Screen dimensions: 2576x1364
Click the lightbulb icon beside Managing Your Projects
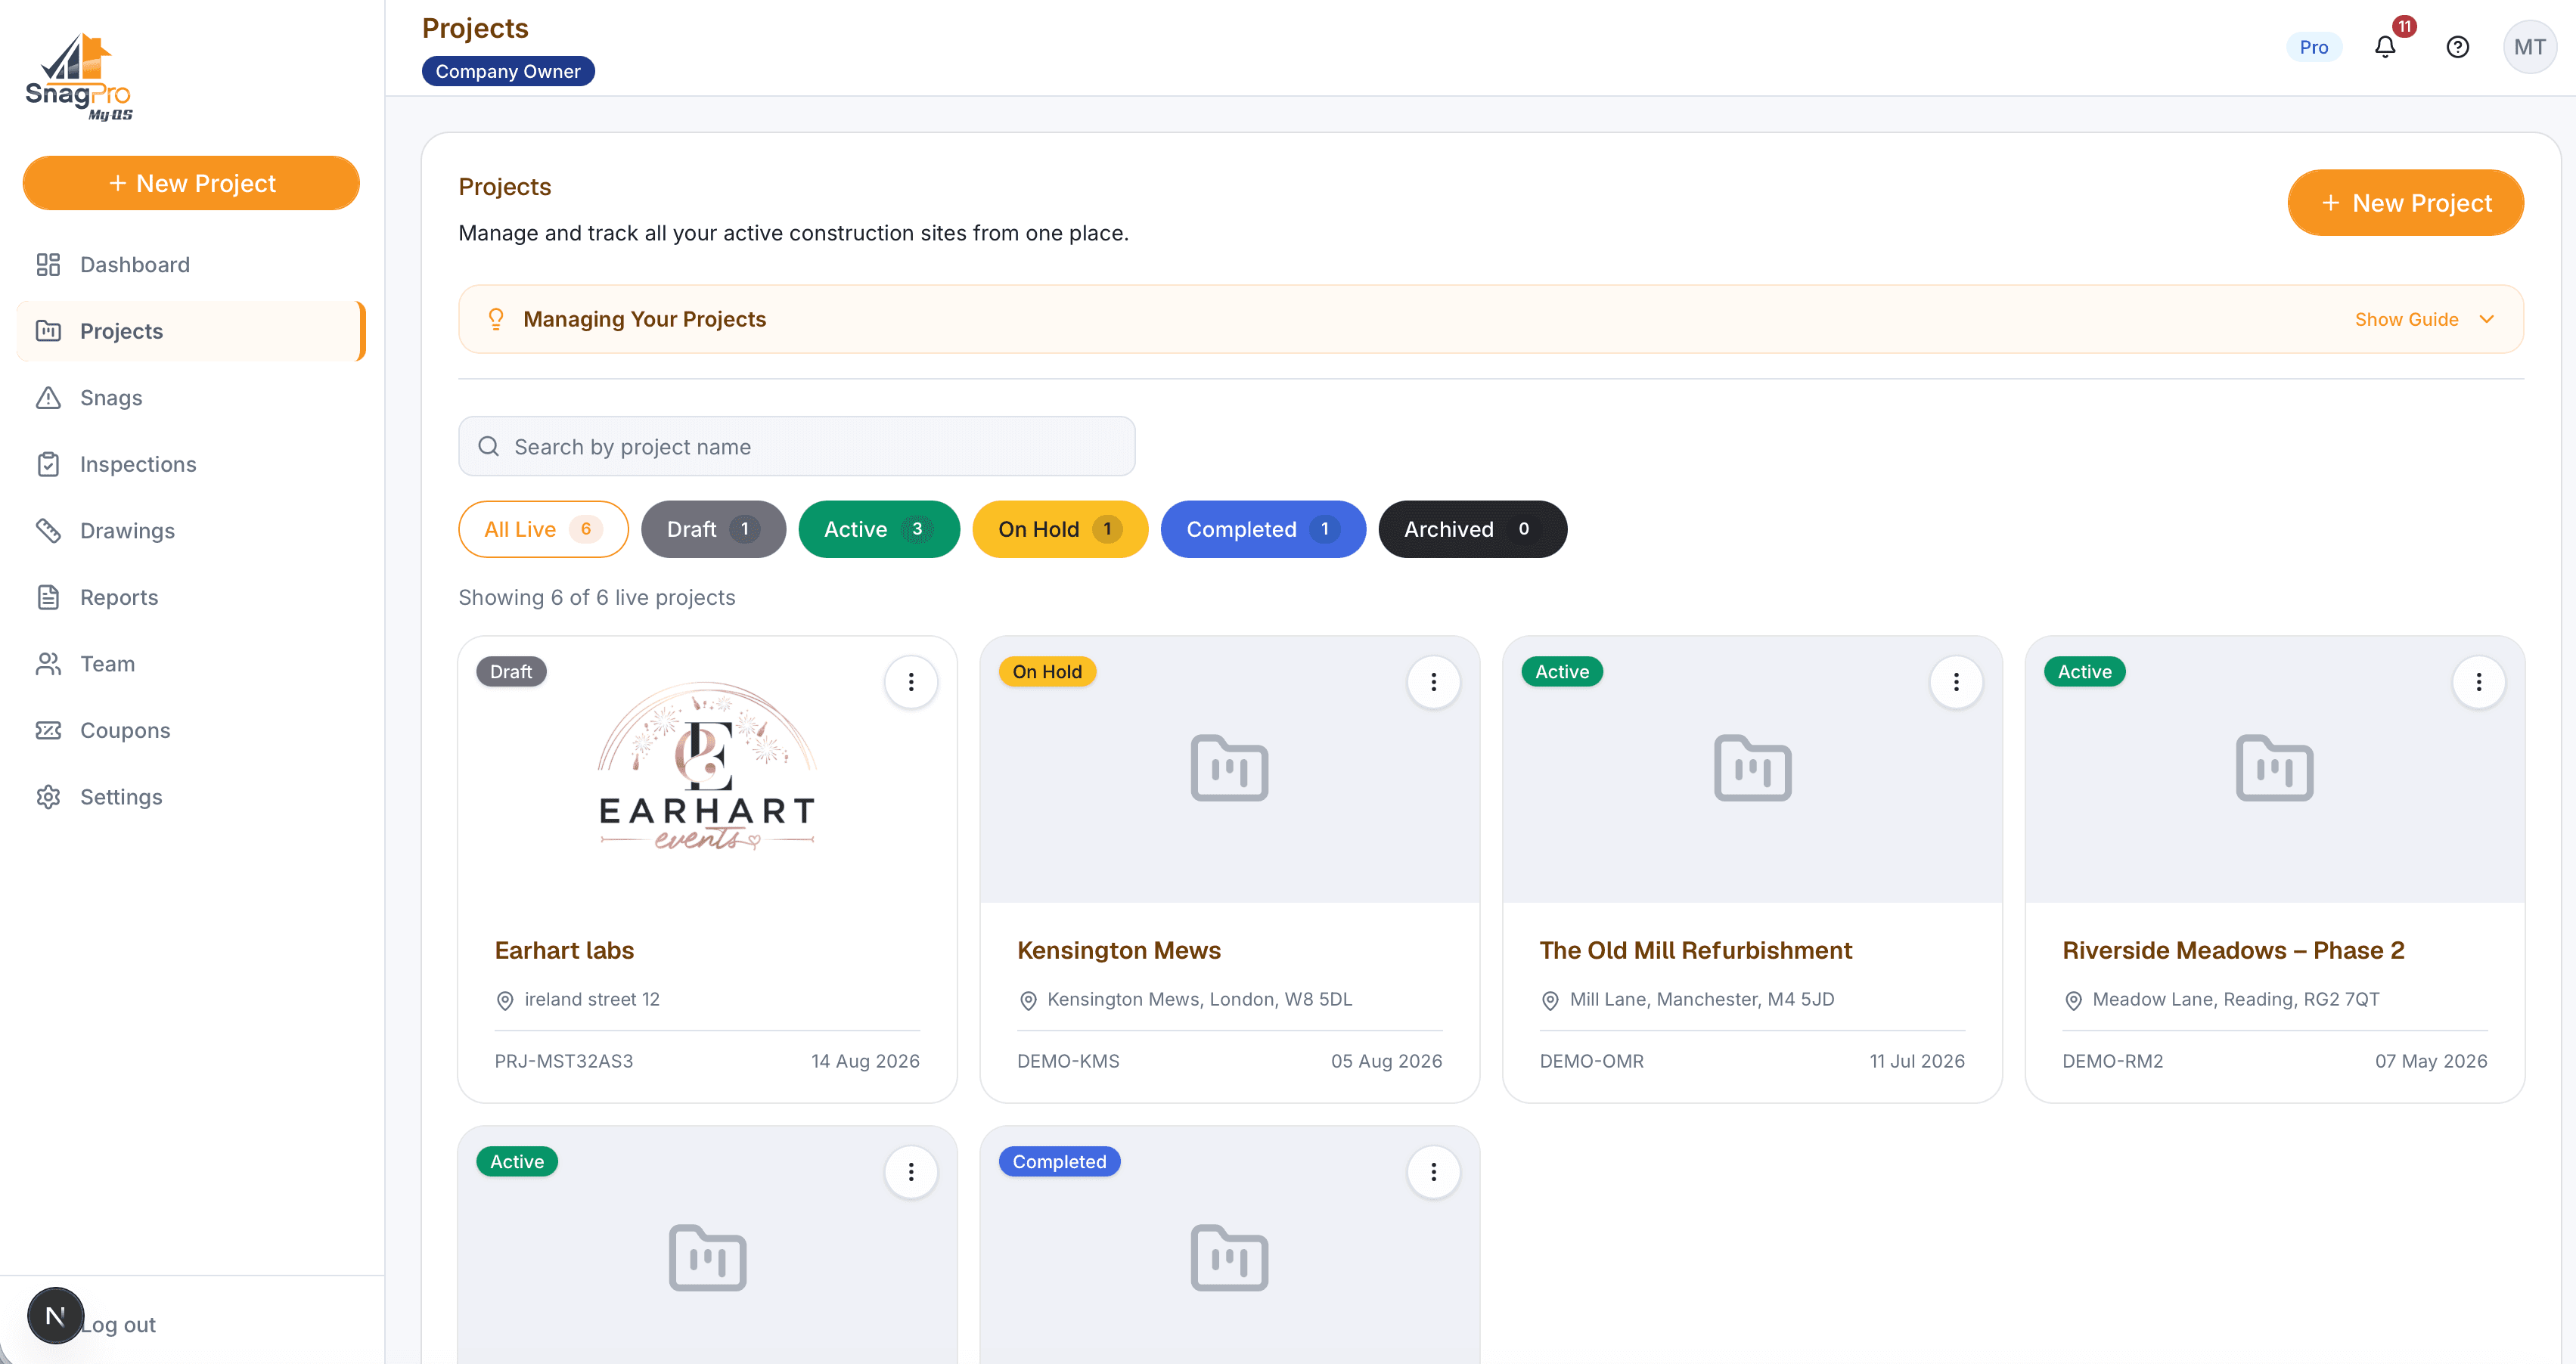(495, 319)
